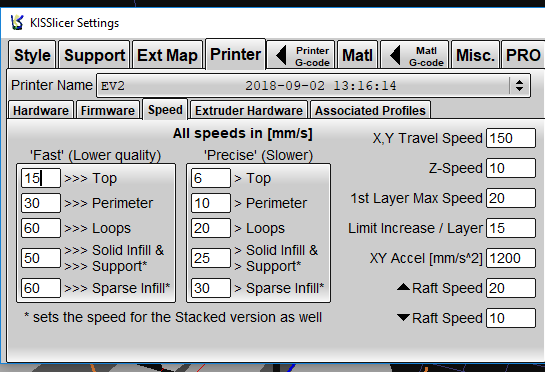The height and width of the screenshot is (372, 545).
Task: Open the PRO tab
Action: point(523,55)
